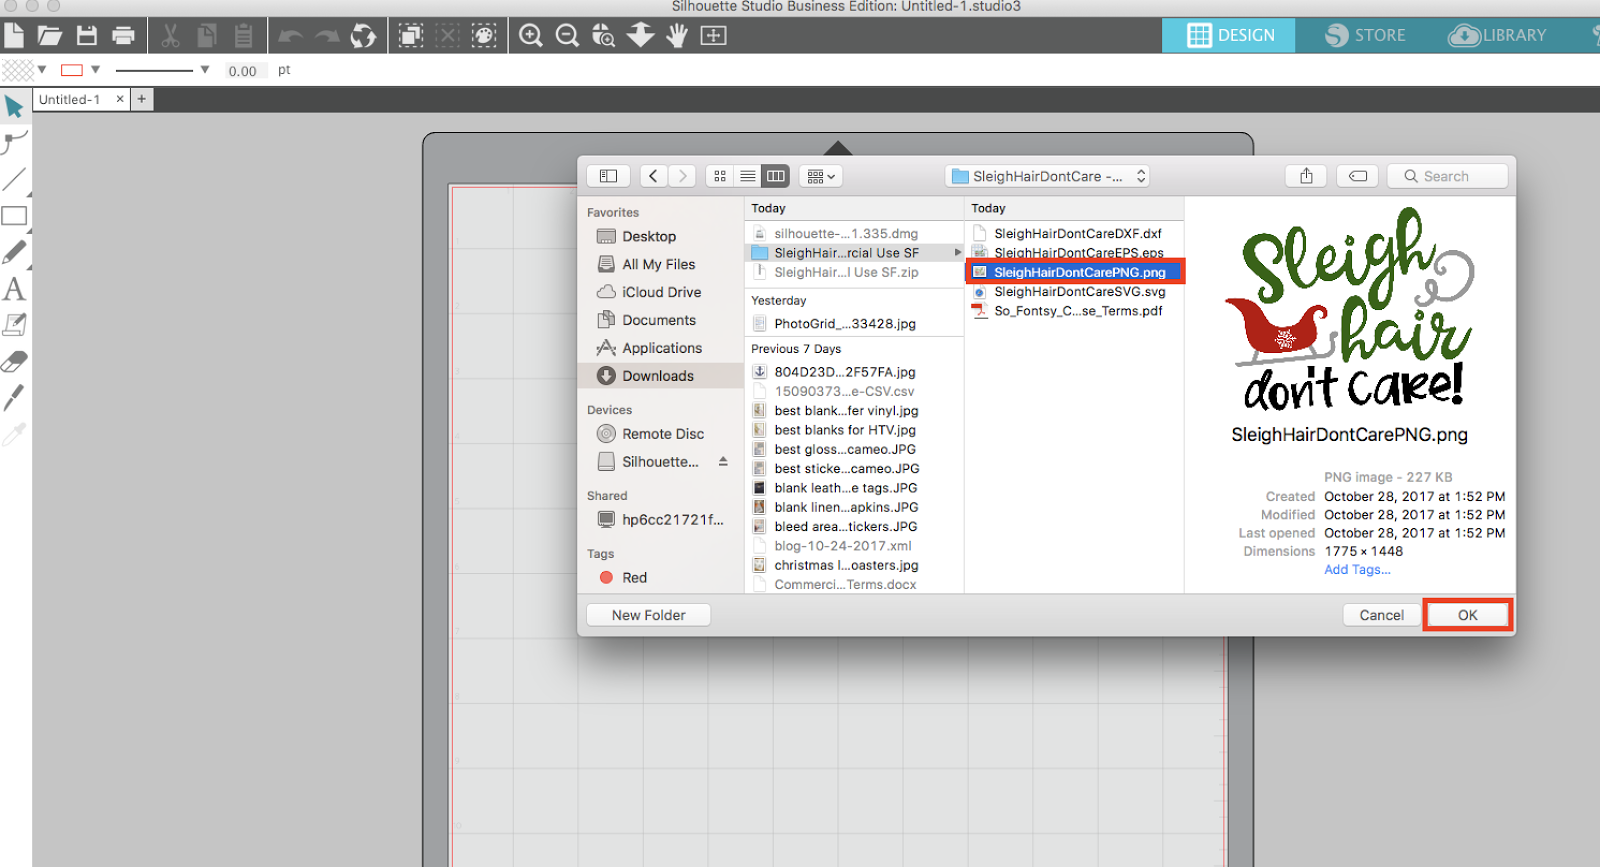Click the Open file folder icon
1600x867 pixels.
(x=50, y=36)
